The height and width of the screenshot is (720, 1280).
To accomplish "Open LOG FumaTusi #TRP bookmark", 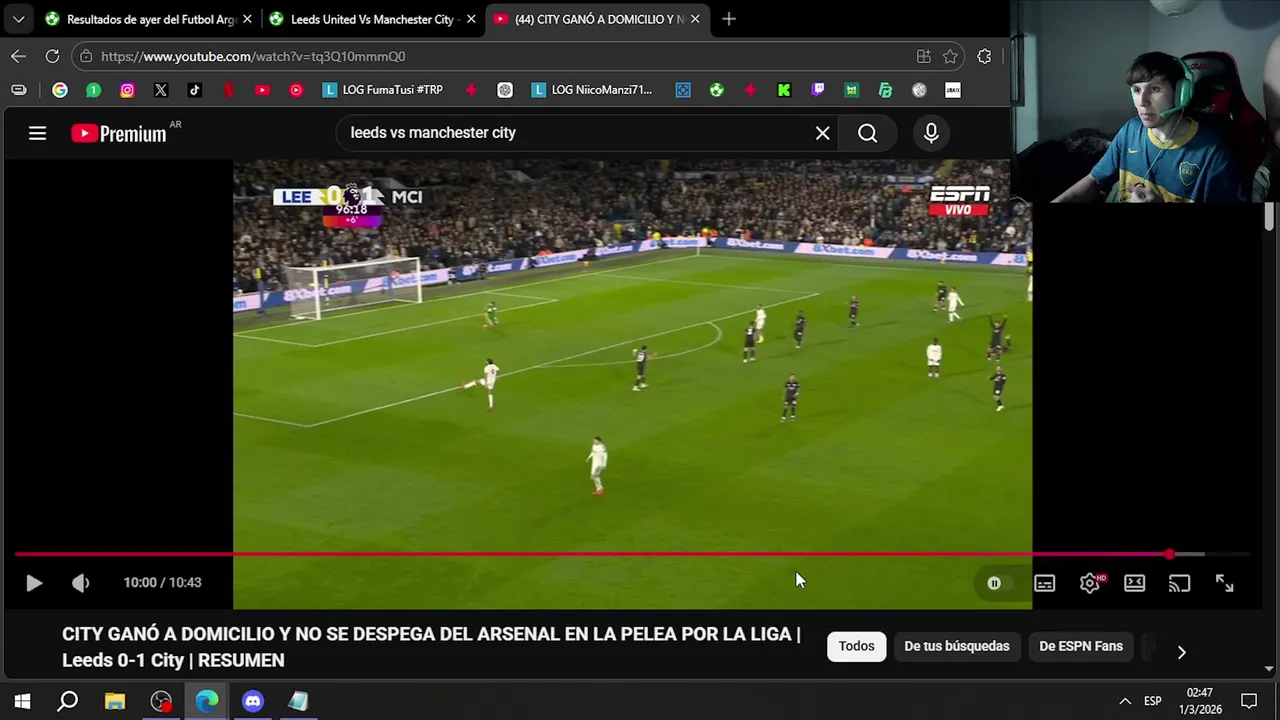I will click(x=382, y=90).
